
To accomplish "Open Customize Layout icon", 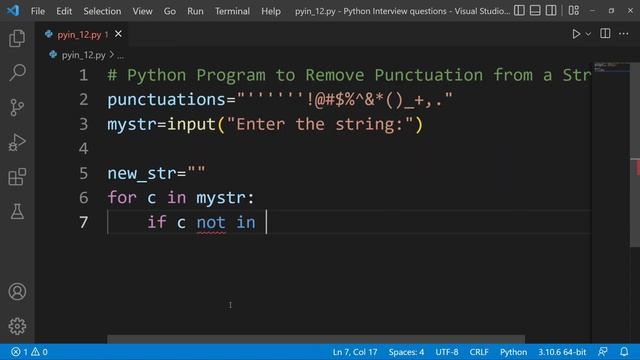I will click(573, 11).
